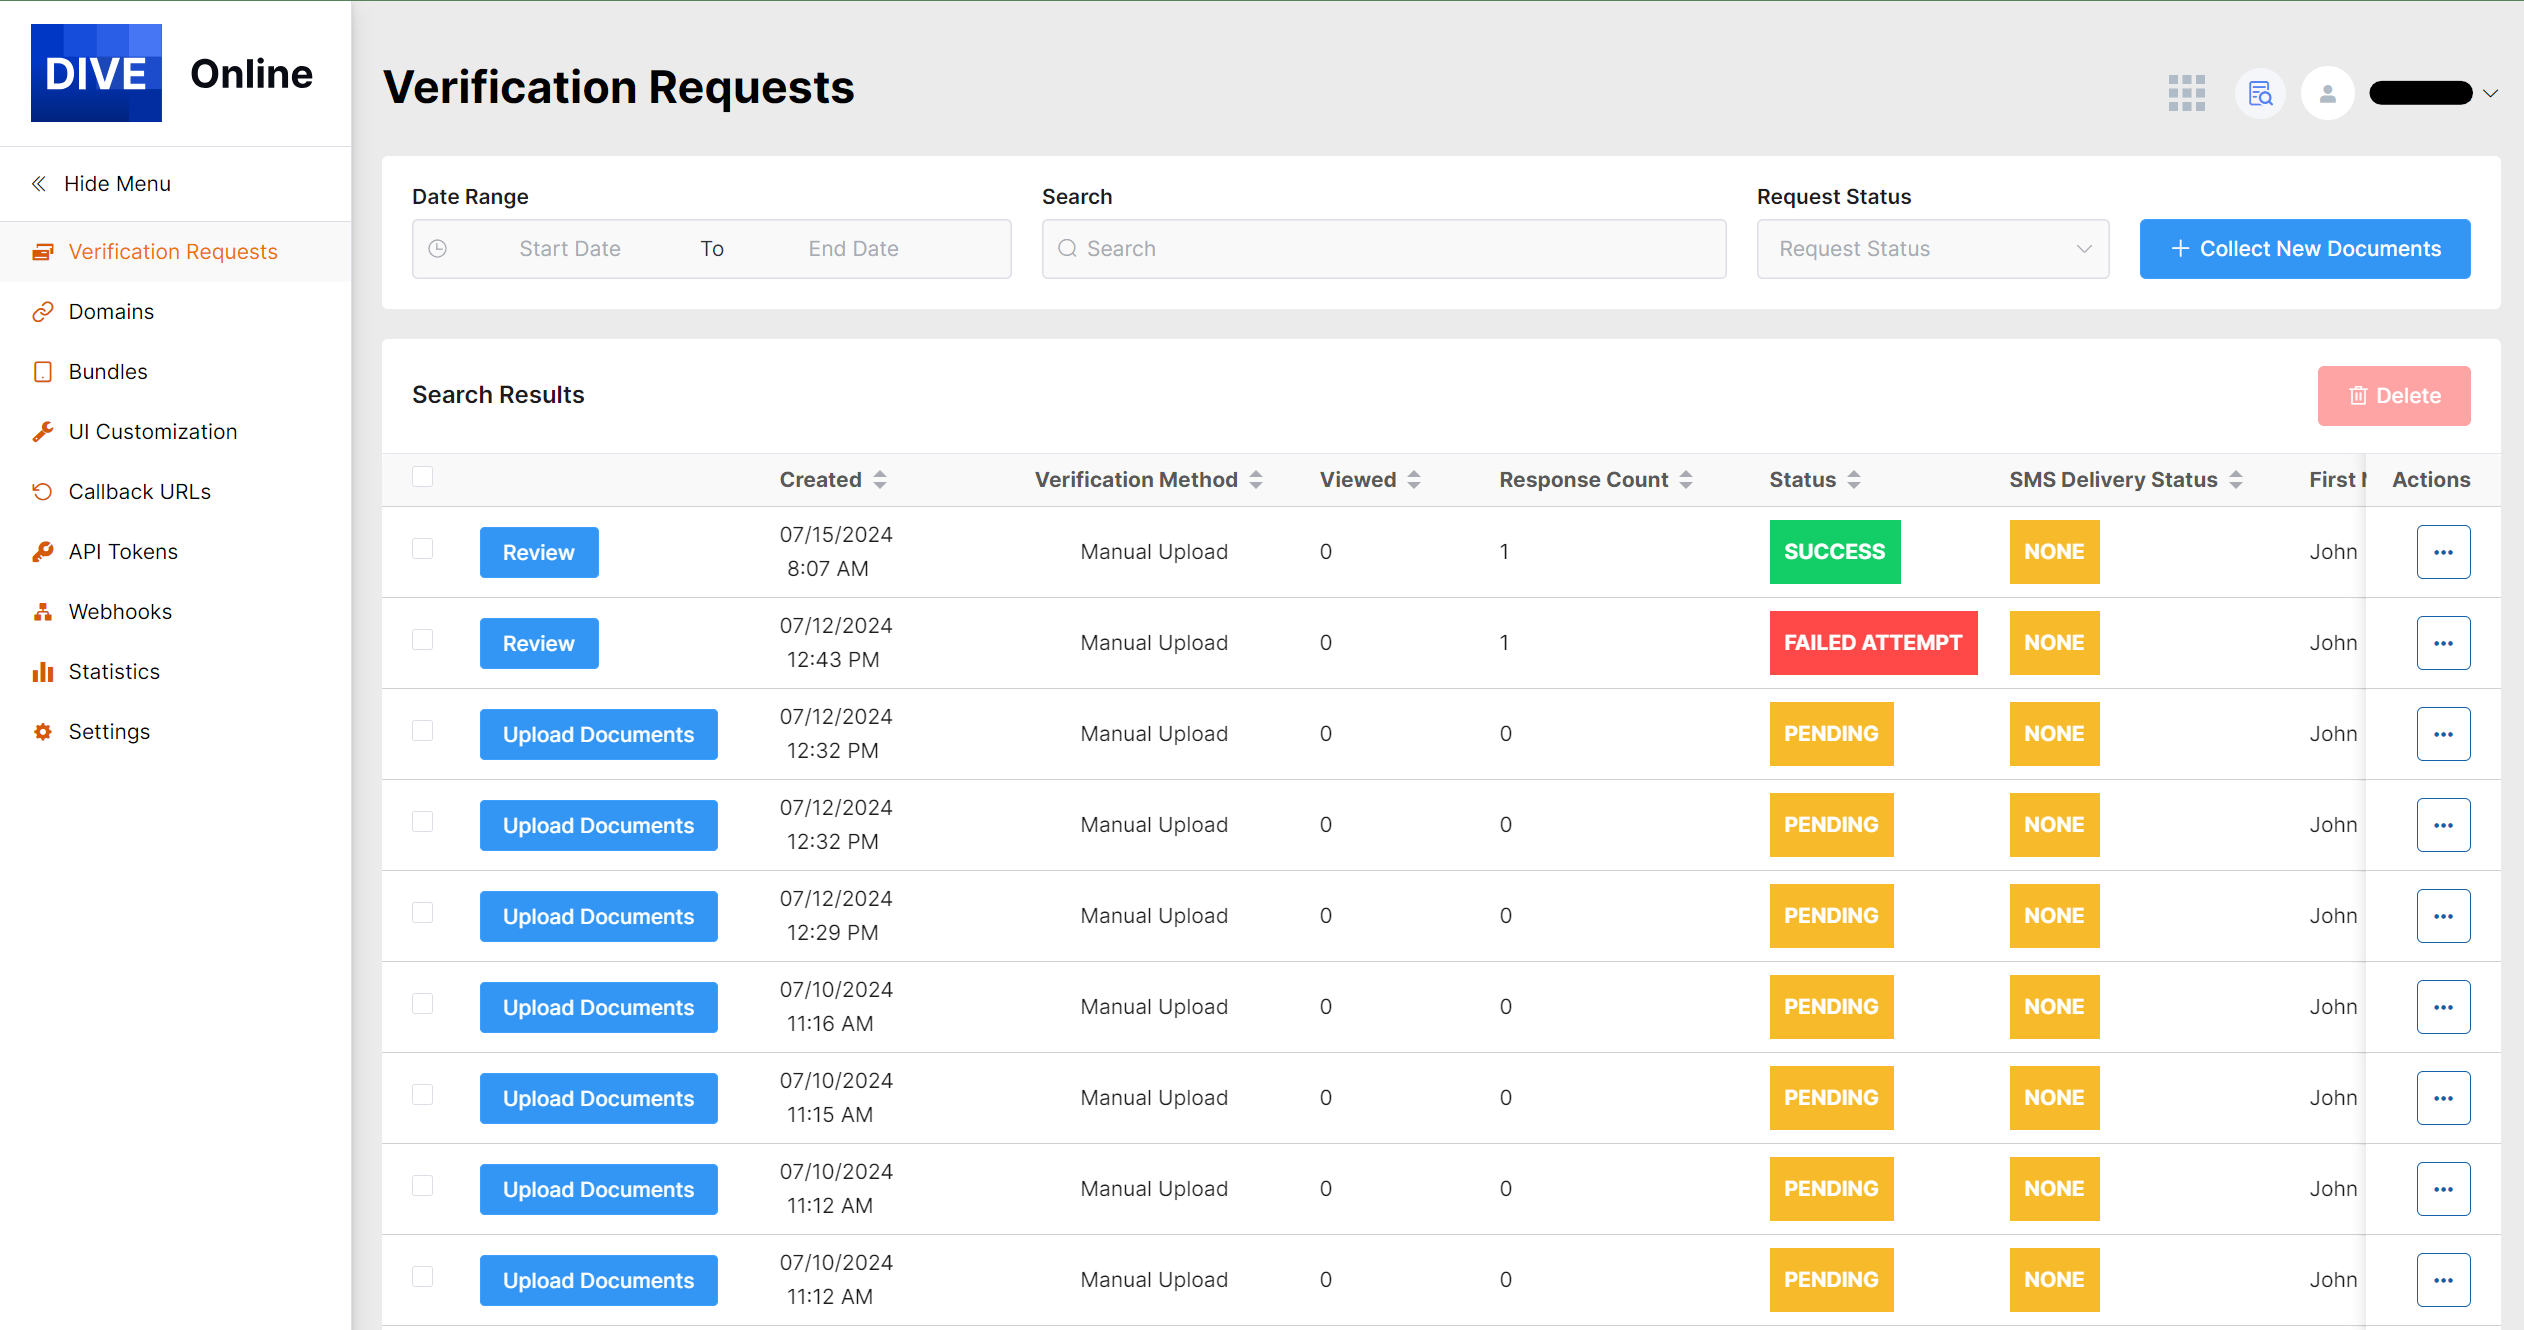2524x1330 pixels.
Task: Toggle the select-all header checkbox
Action: [423, 477]
